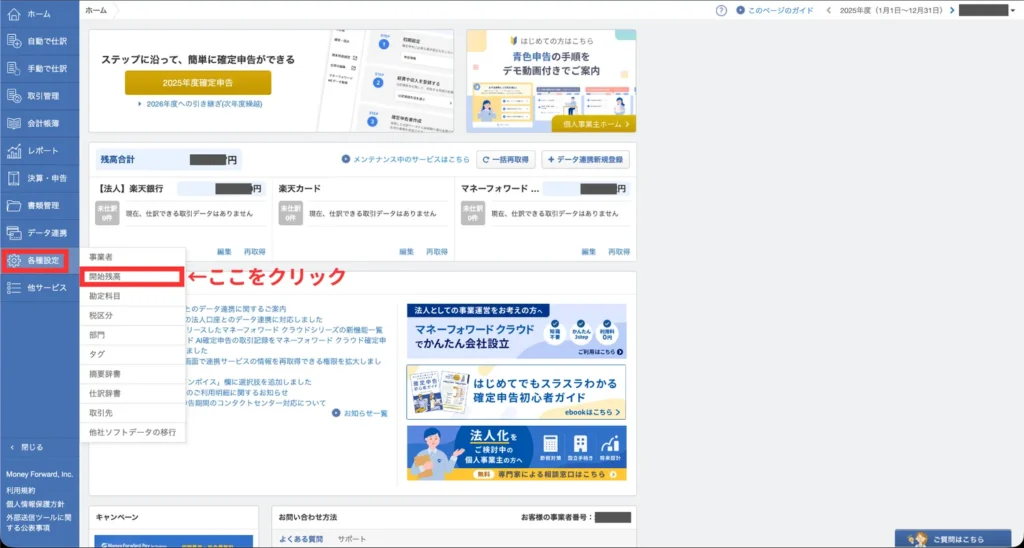1024x548 pixels.
Task: Open 法人化 consultation banner
Action: 516,453
